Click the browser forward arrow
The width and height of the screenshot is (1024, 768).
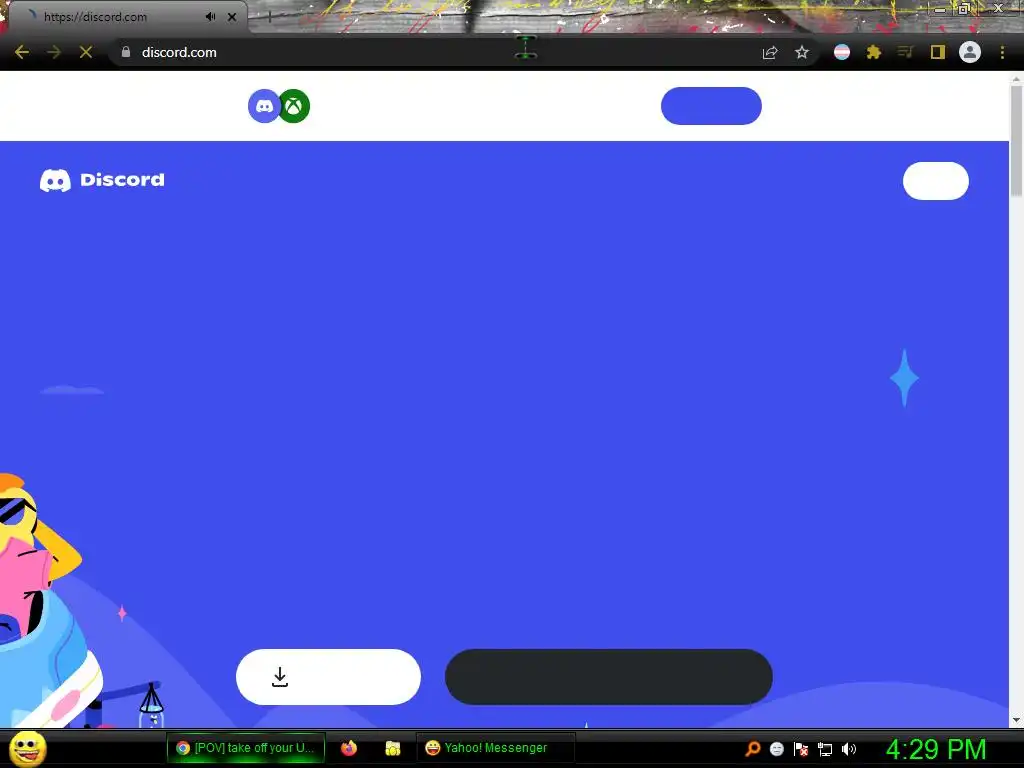[x=54, y=52]
